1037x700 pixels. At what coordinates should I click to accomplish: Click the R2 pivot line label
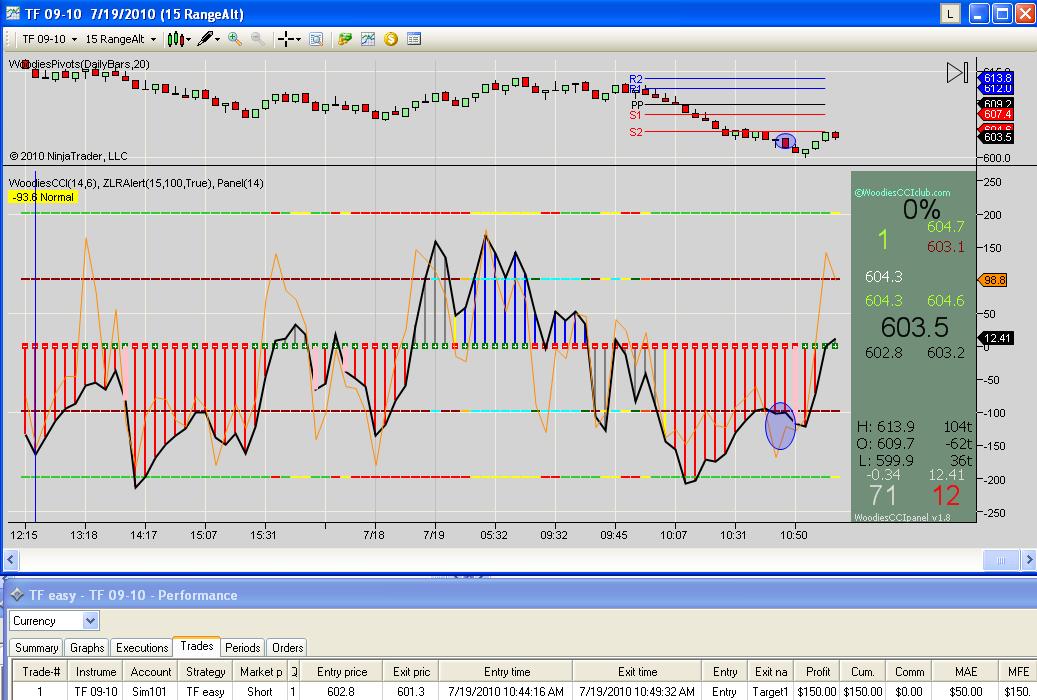636,79
